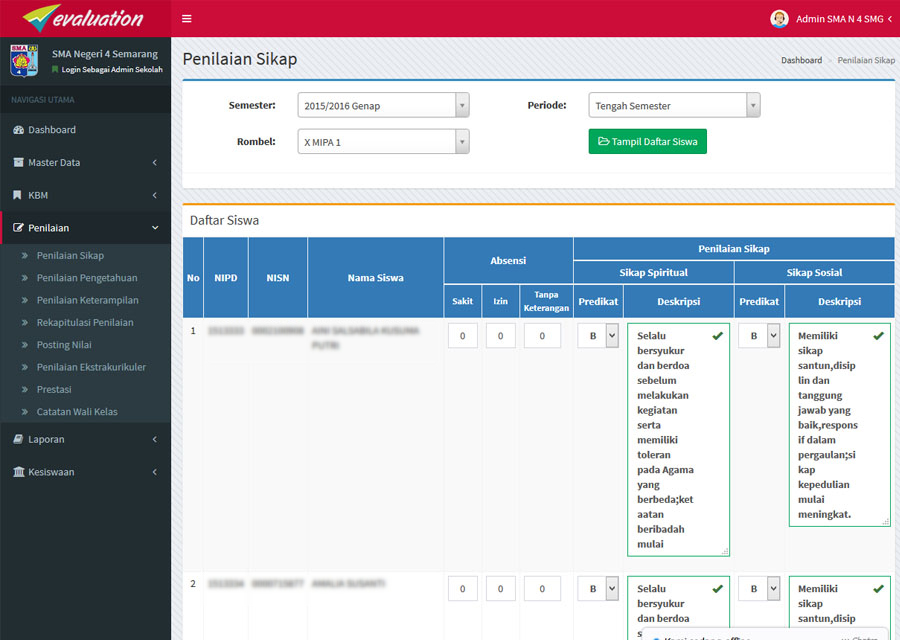Click the SMA Negeri 4 school emblem
This screenshot has width=900, height=640.
[x=24, y=61]
